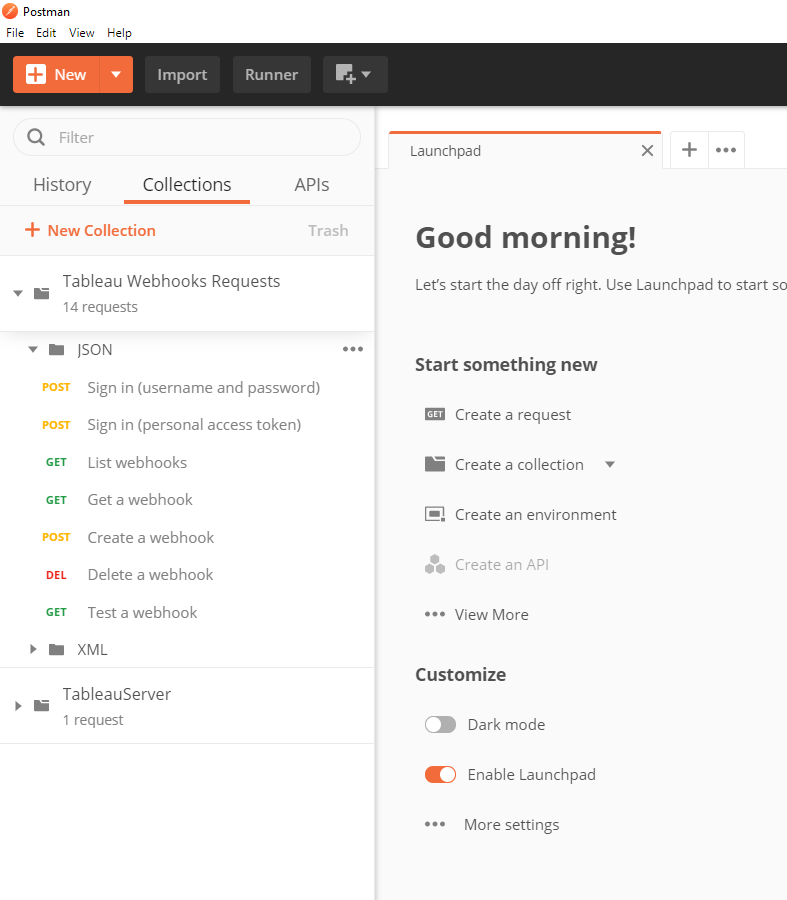Click the Import button
787x900 pixels.
[x=183, y=75]
